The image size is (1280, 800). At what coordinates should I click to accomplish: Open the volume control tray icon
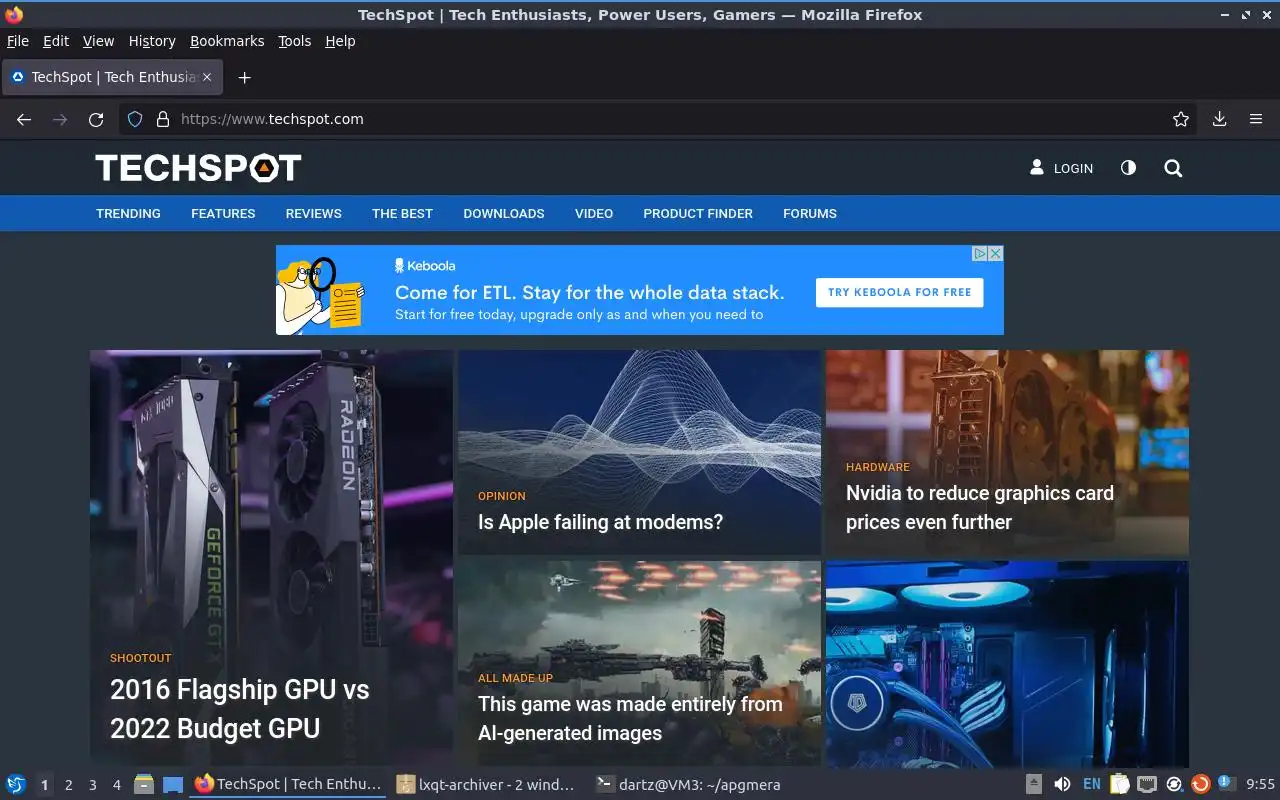point(1062,784)
